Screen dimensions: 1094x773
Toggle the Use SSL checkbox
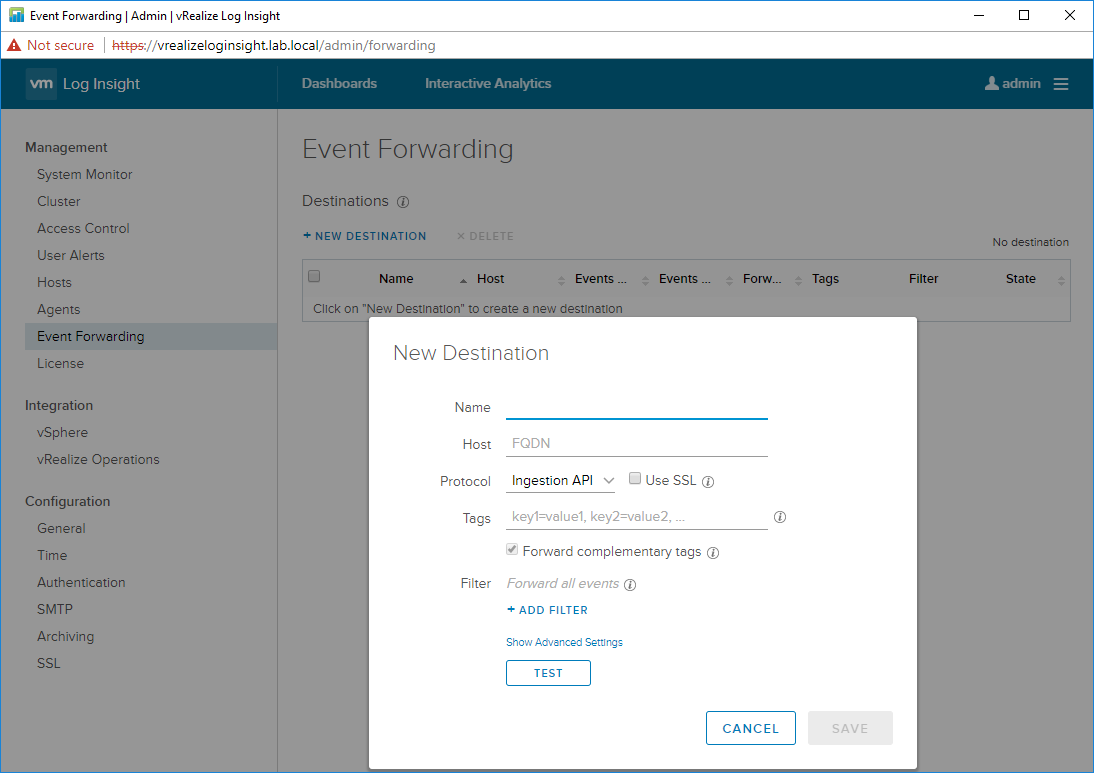click(x=635, y=479)
